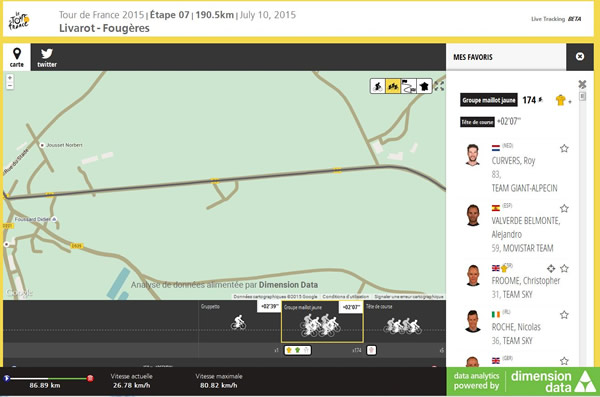Select stage route view map icon
Screen dimensions: 600x397
coord(408,86)
